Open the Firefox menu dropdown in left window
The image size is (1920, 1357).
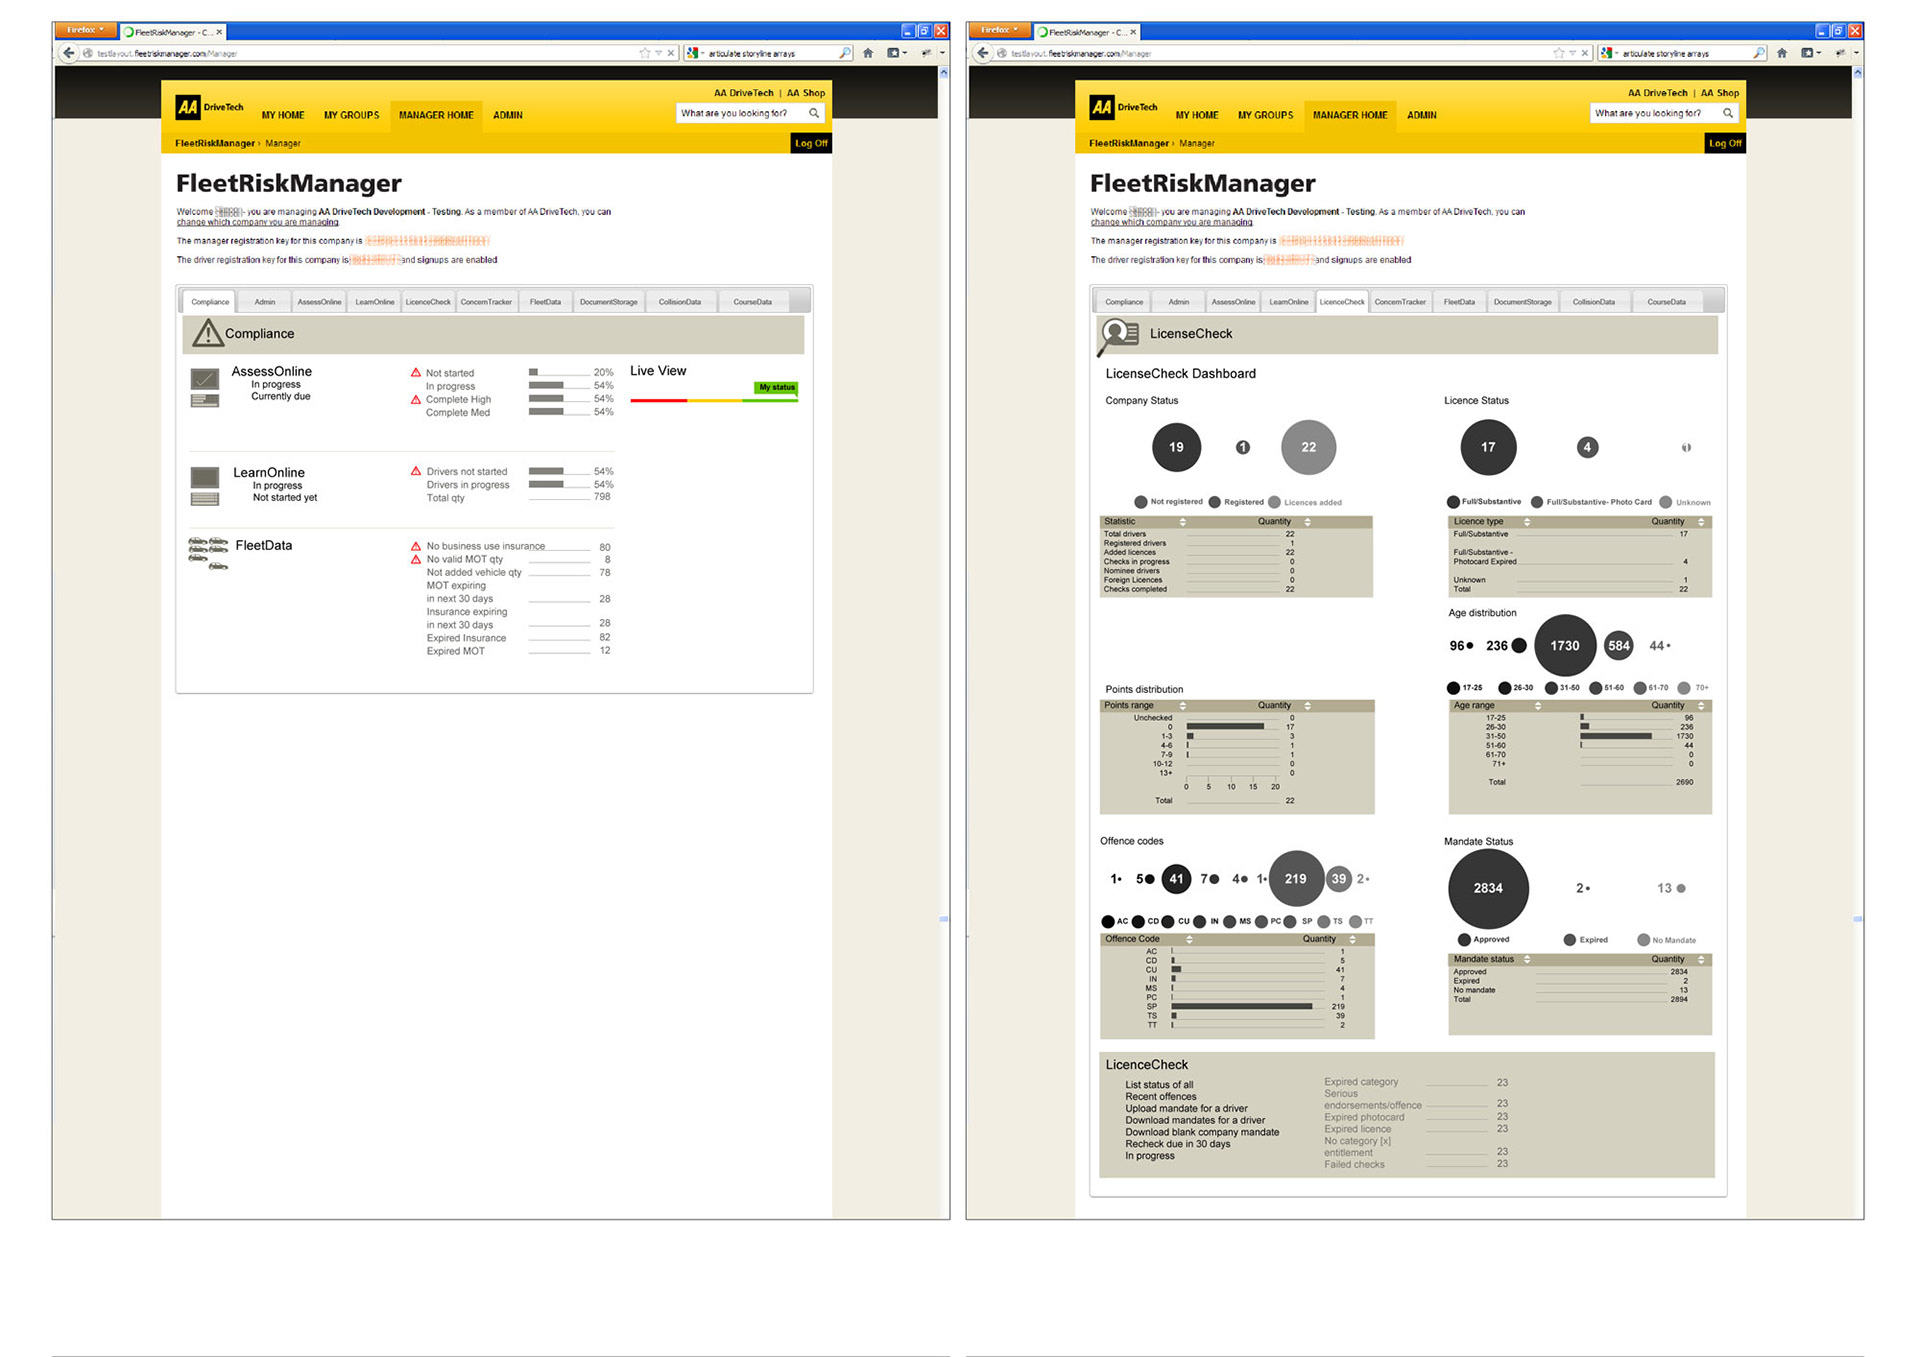[85, 31]
